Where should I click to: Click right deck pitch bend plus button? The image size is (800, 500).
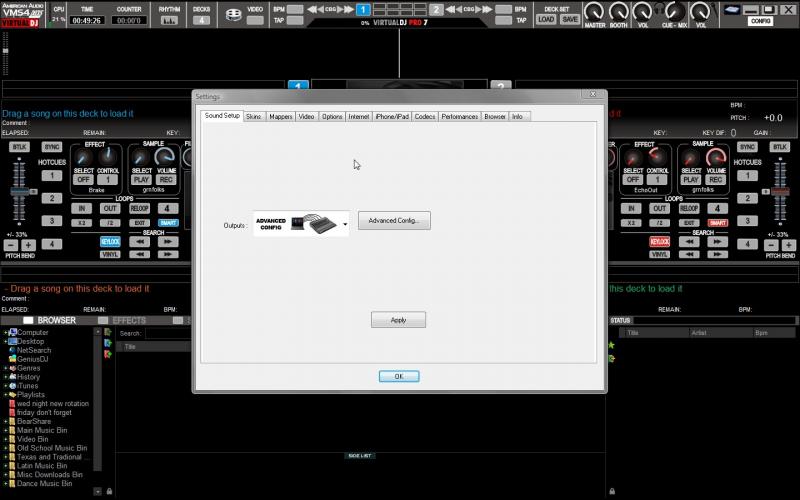789,245
